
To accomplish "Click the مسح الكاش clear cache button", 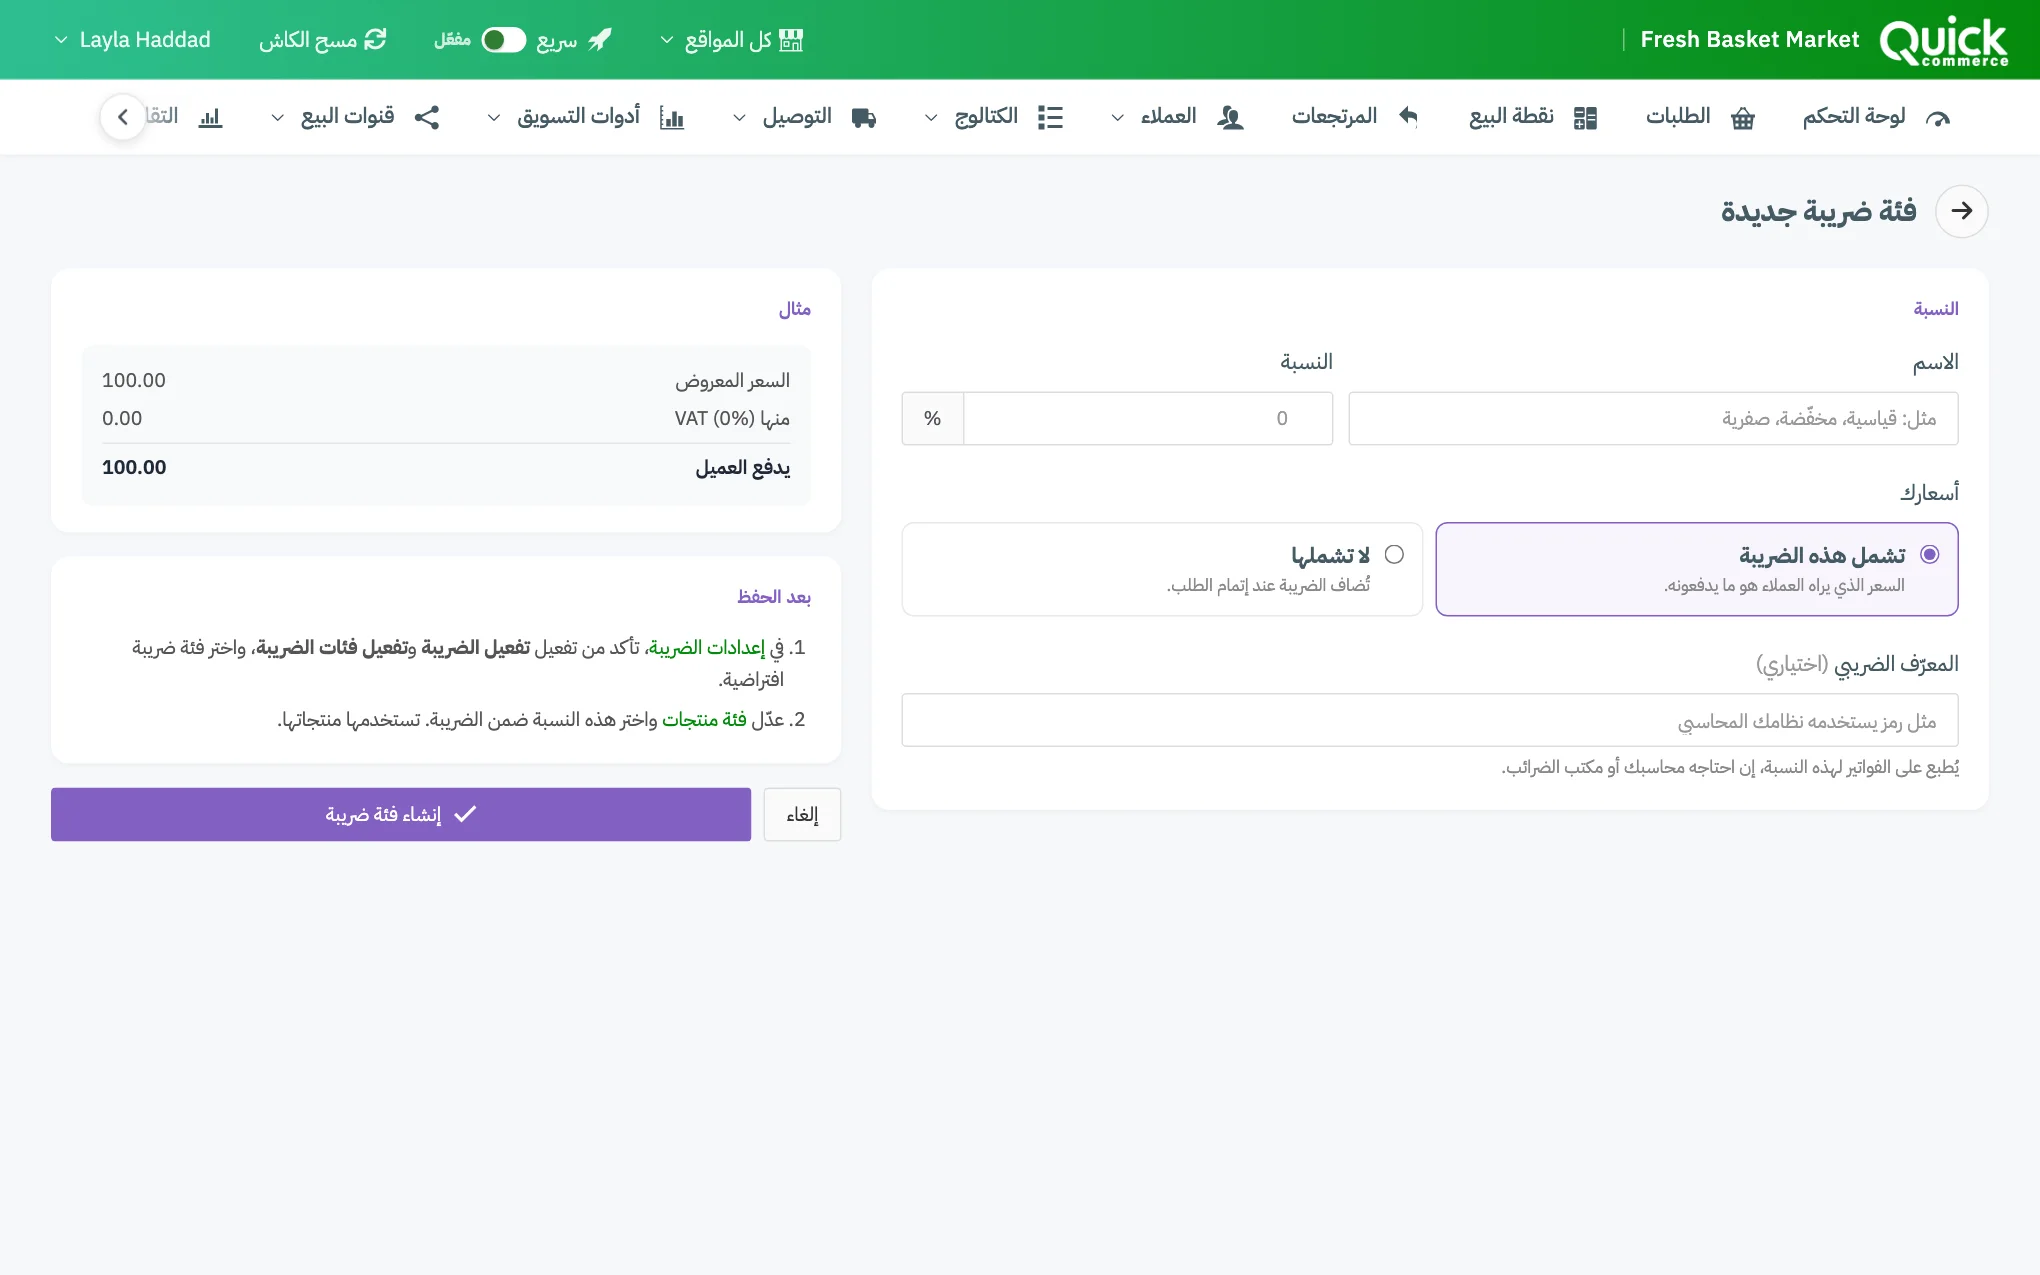I will 322,40.
